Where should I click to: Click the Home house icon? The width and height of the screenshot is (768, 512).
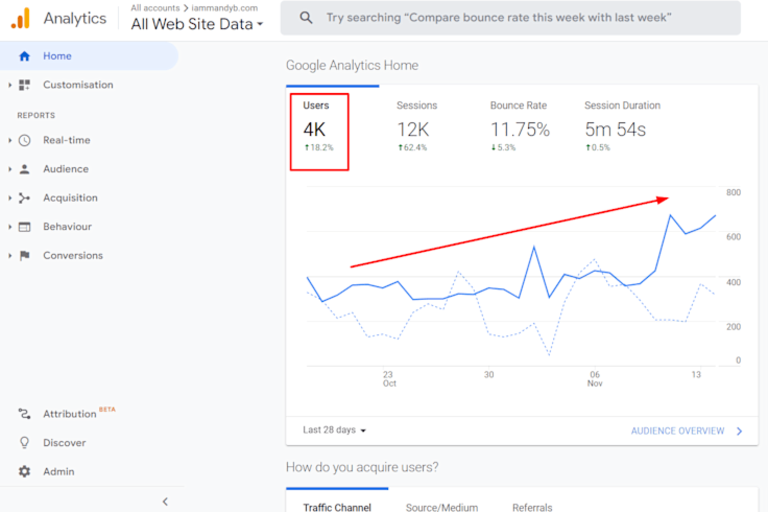coord(24,56)
